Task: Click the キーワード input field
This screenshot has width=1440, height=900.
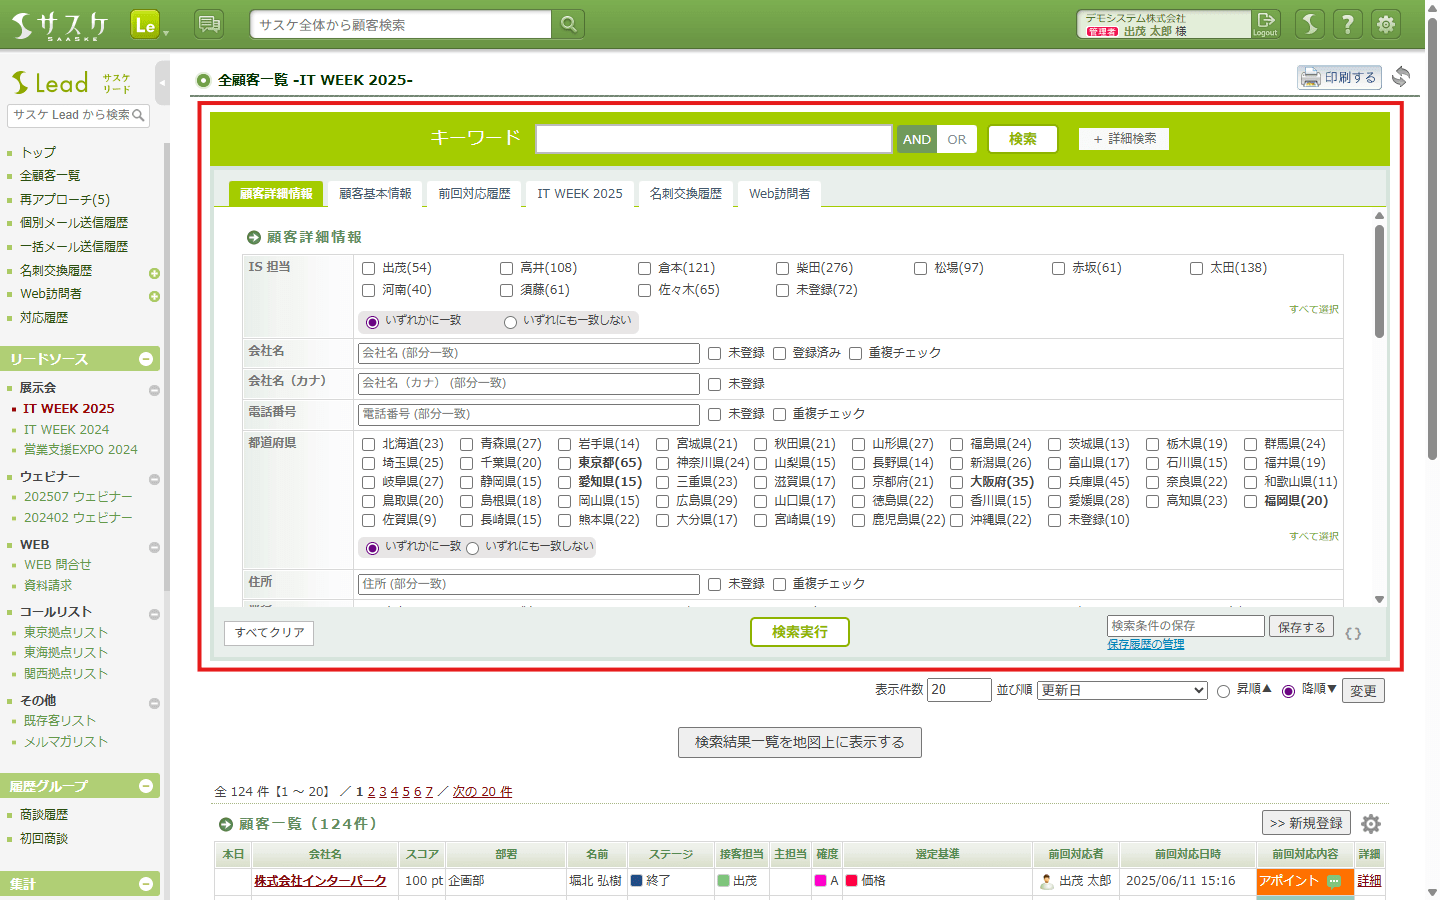Action: tap(713, 139)
